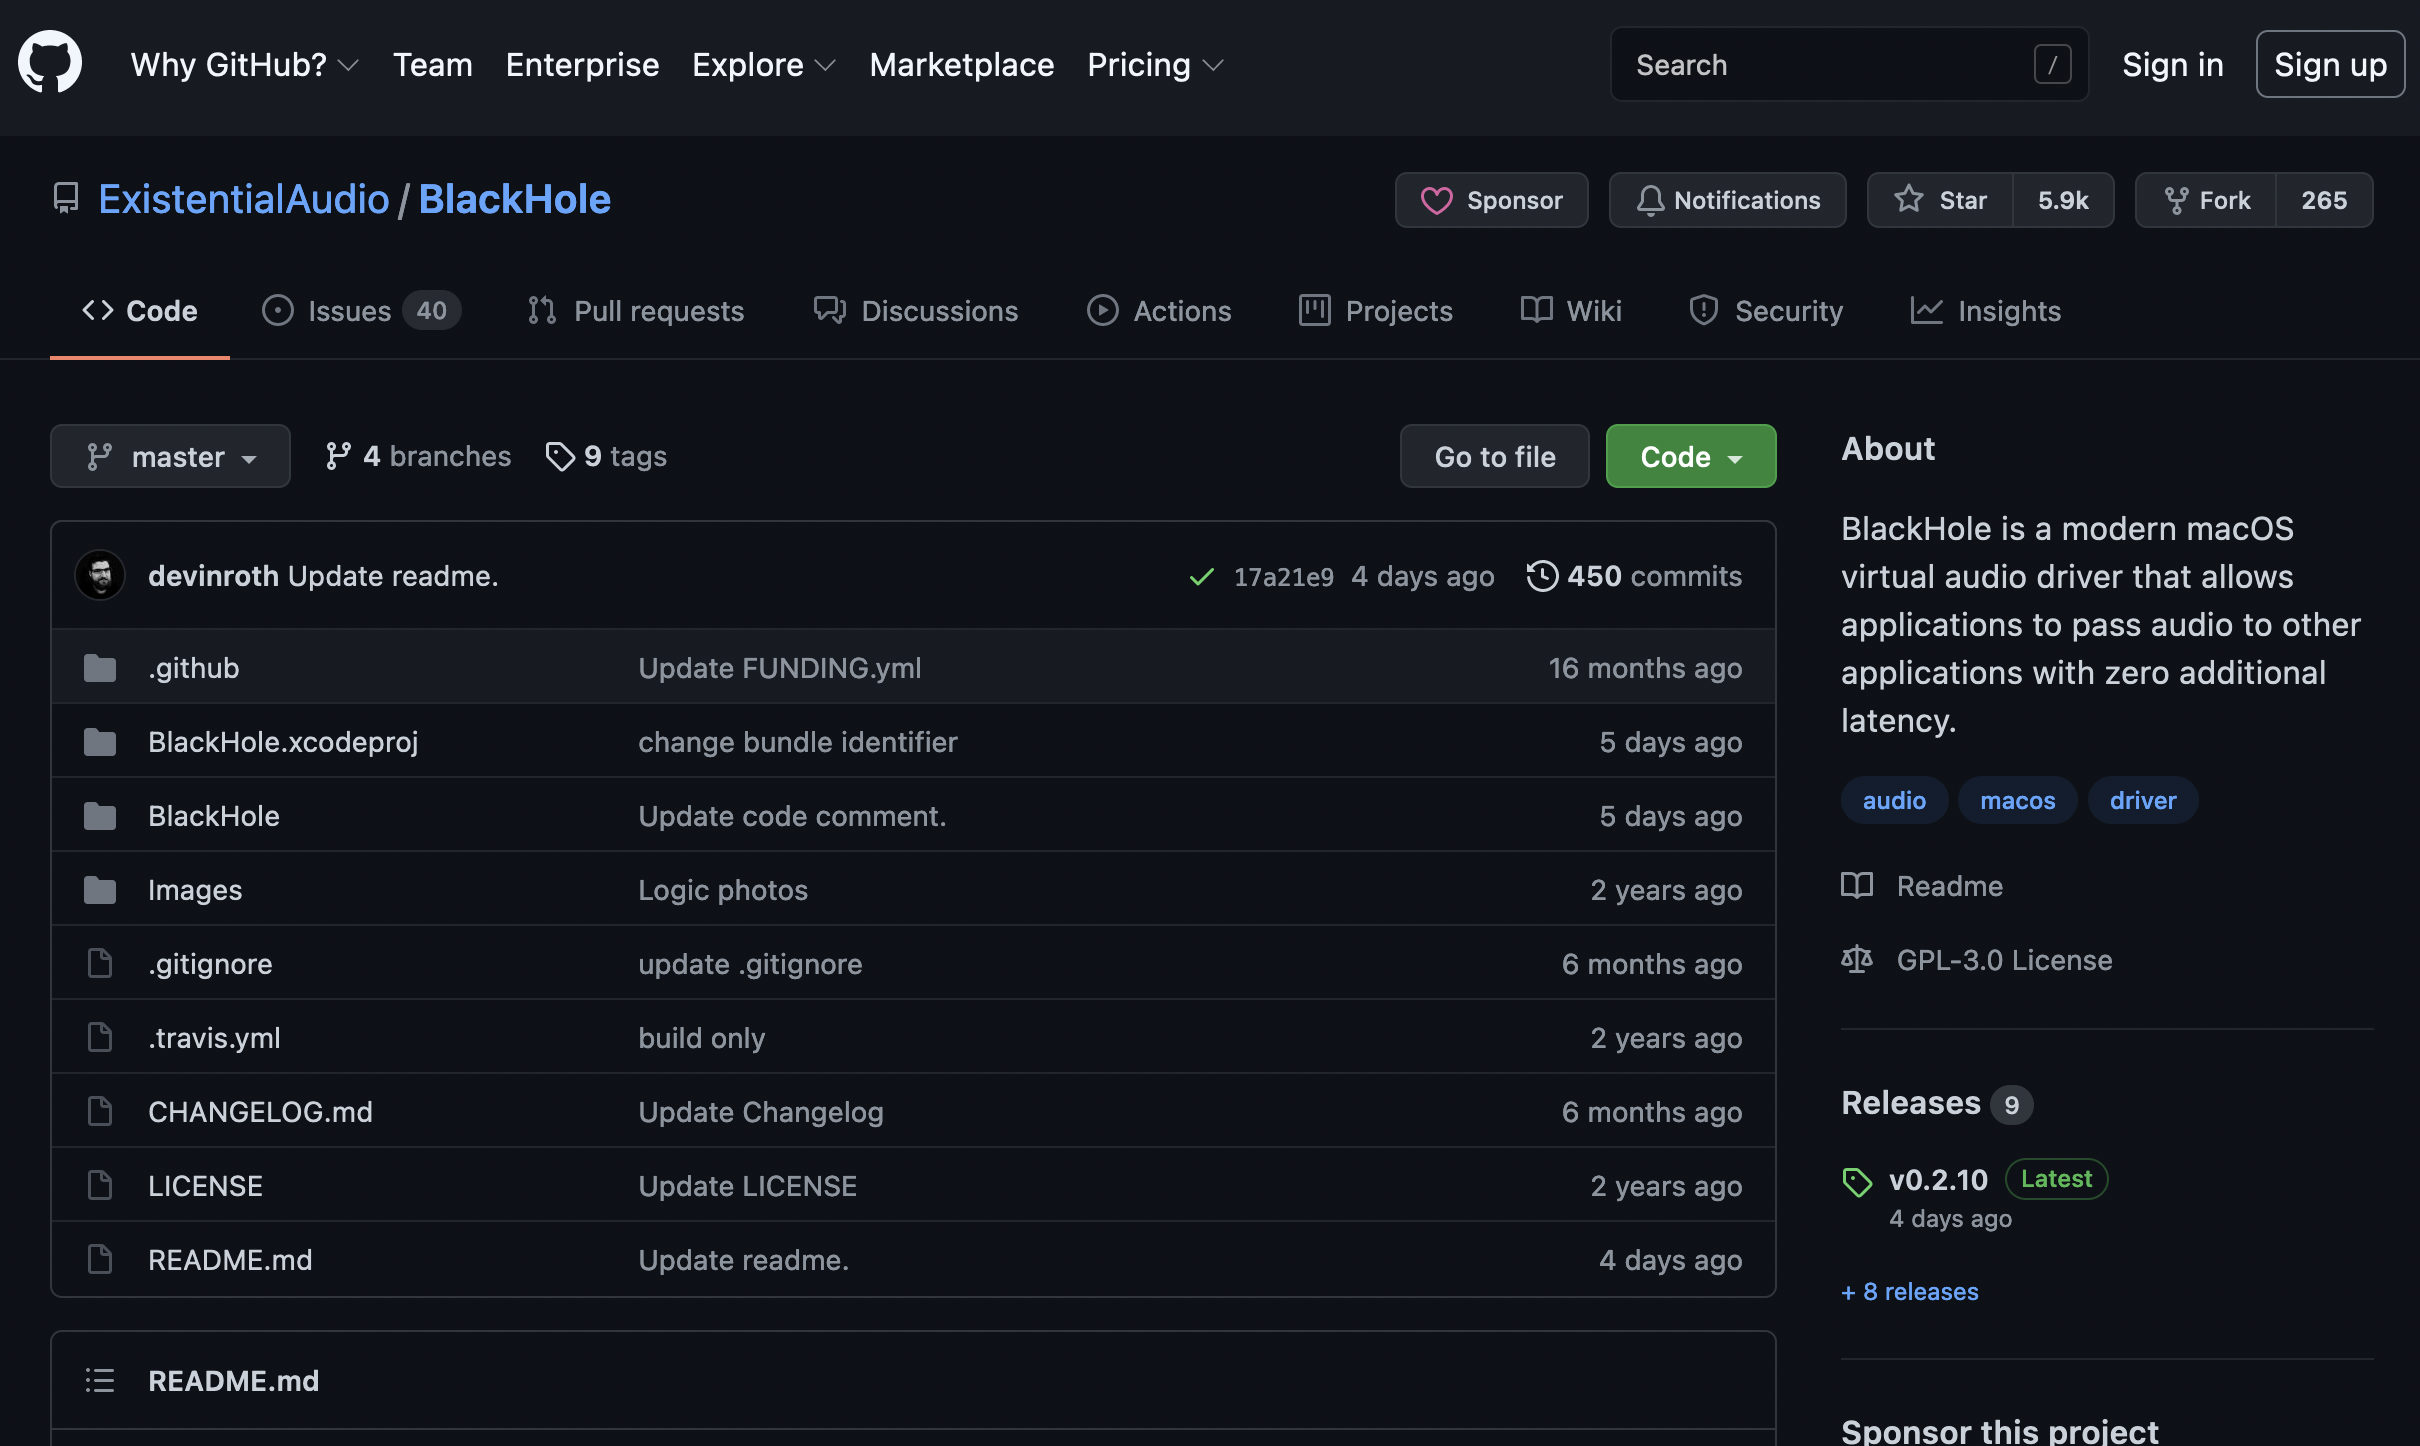The width and height of the screenshot is (2420, 1446).
Task: Open the BlackHole source folder
Action: pos(214,816)
